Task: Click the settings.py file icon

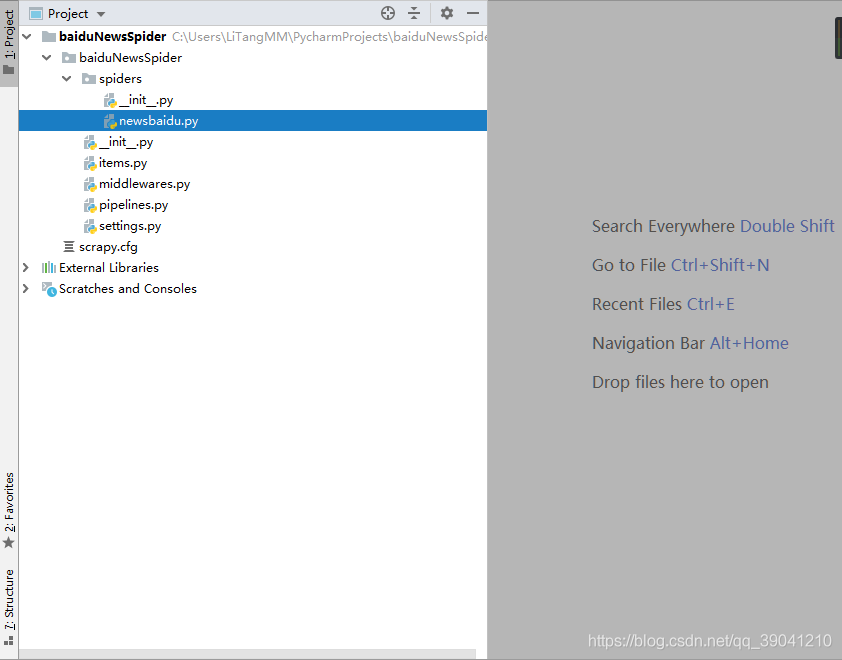Action: click(90, 226)
